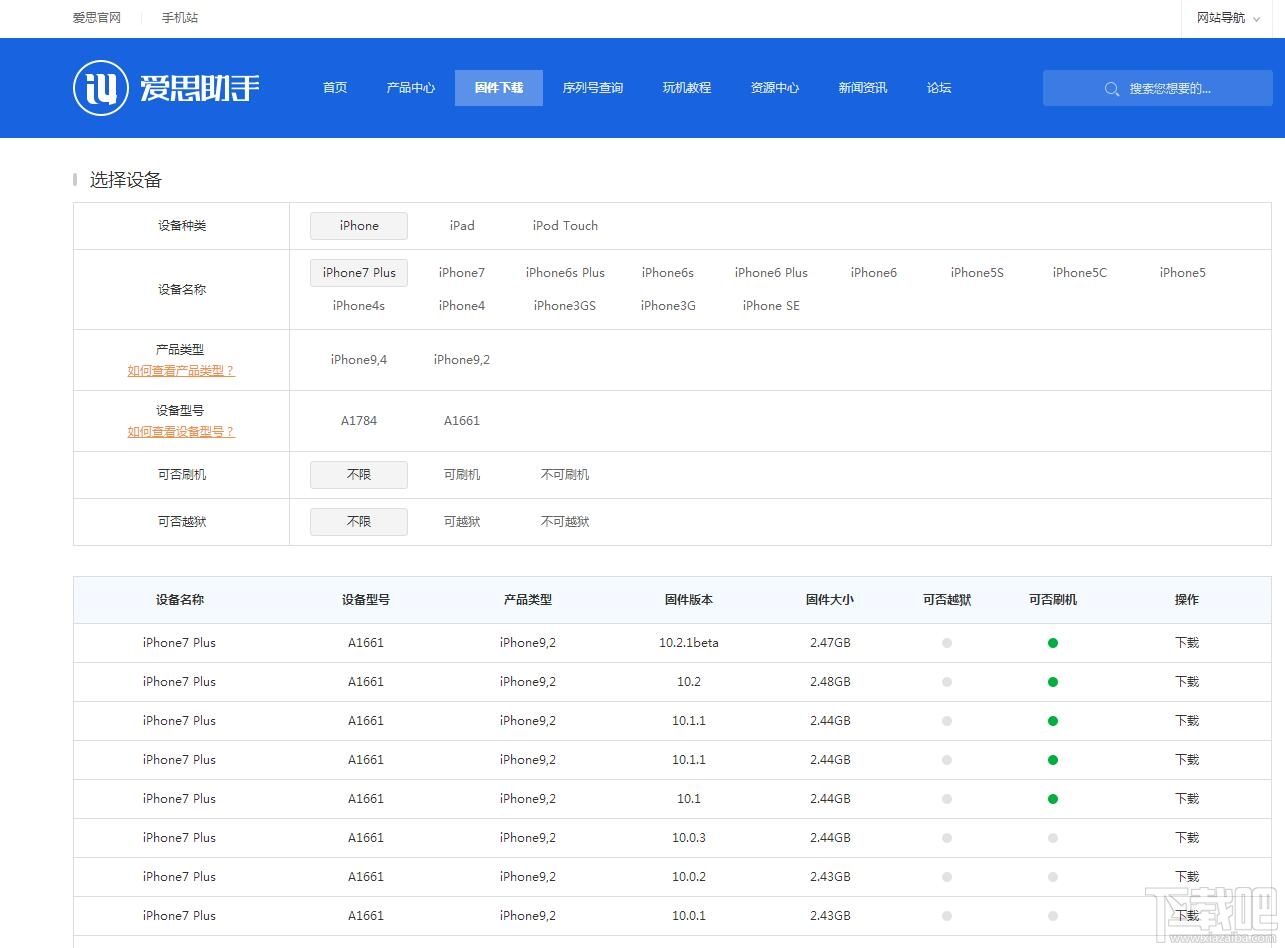Filter firmware by 不可刷机
Viewport: 1285px width, 948px height.
click(565, 475)
